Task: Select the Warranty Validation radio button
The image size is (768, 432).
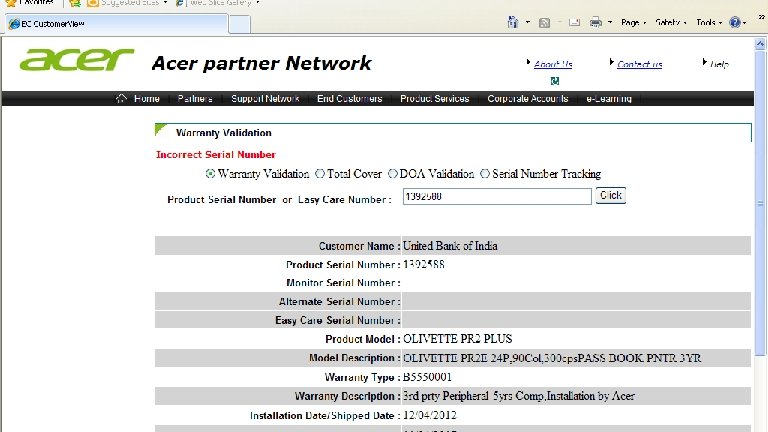Action: click(x=210, y=174)
